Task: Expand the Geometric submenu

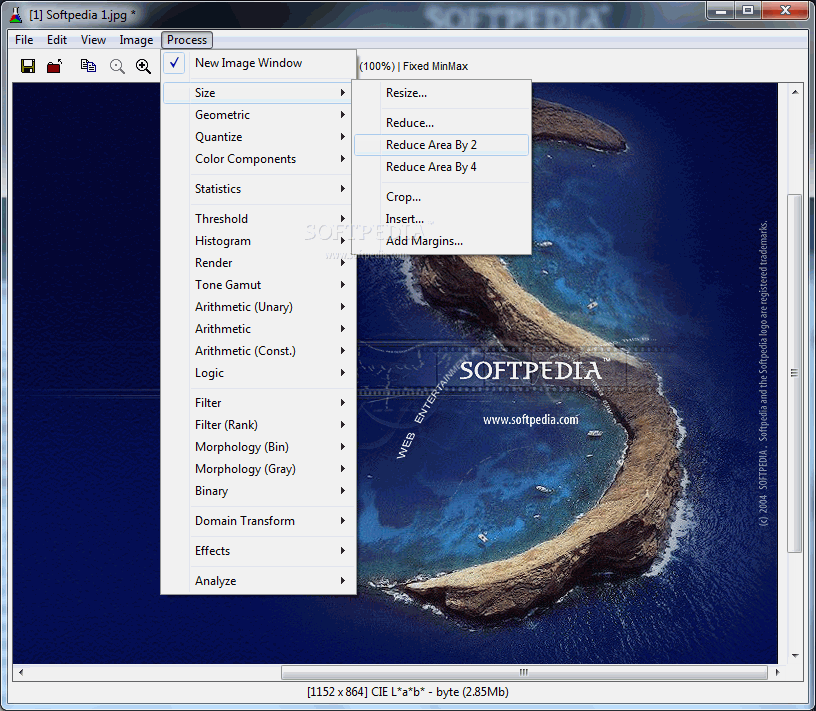Action: click(259, 115)
